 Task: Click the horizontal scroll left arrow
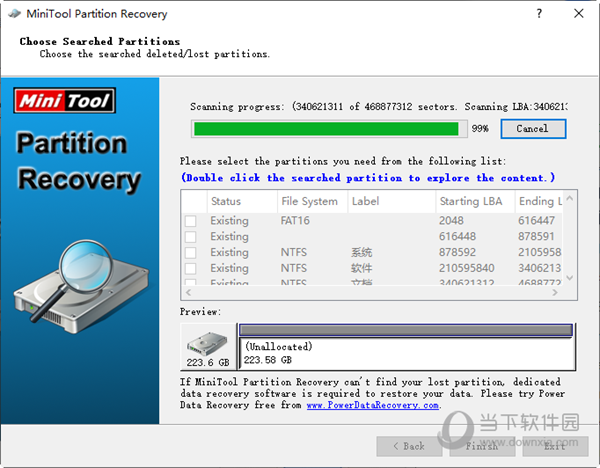(188, 293)
